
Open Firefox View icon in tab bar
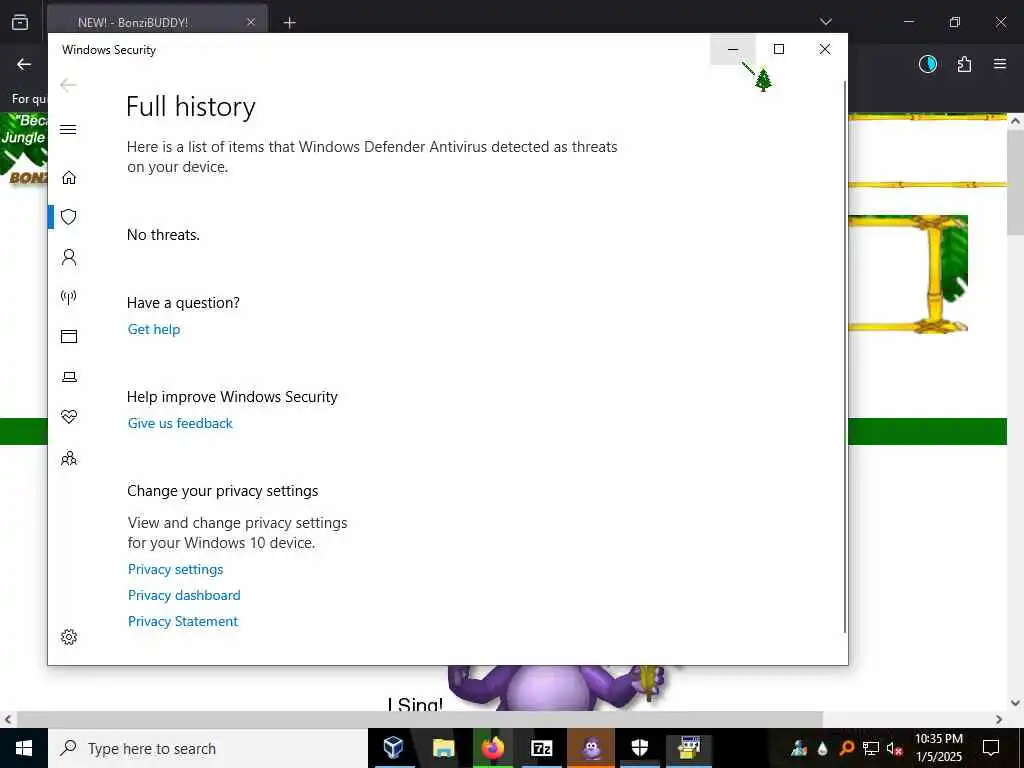[20, 22]
